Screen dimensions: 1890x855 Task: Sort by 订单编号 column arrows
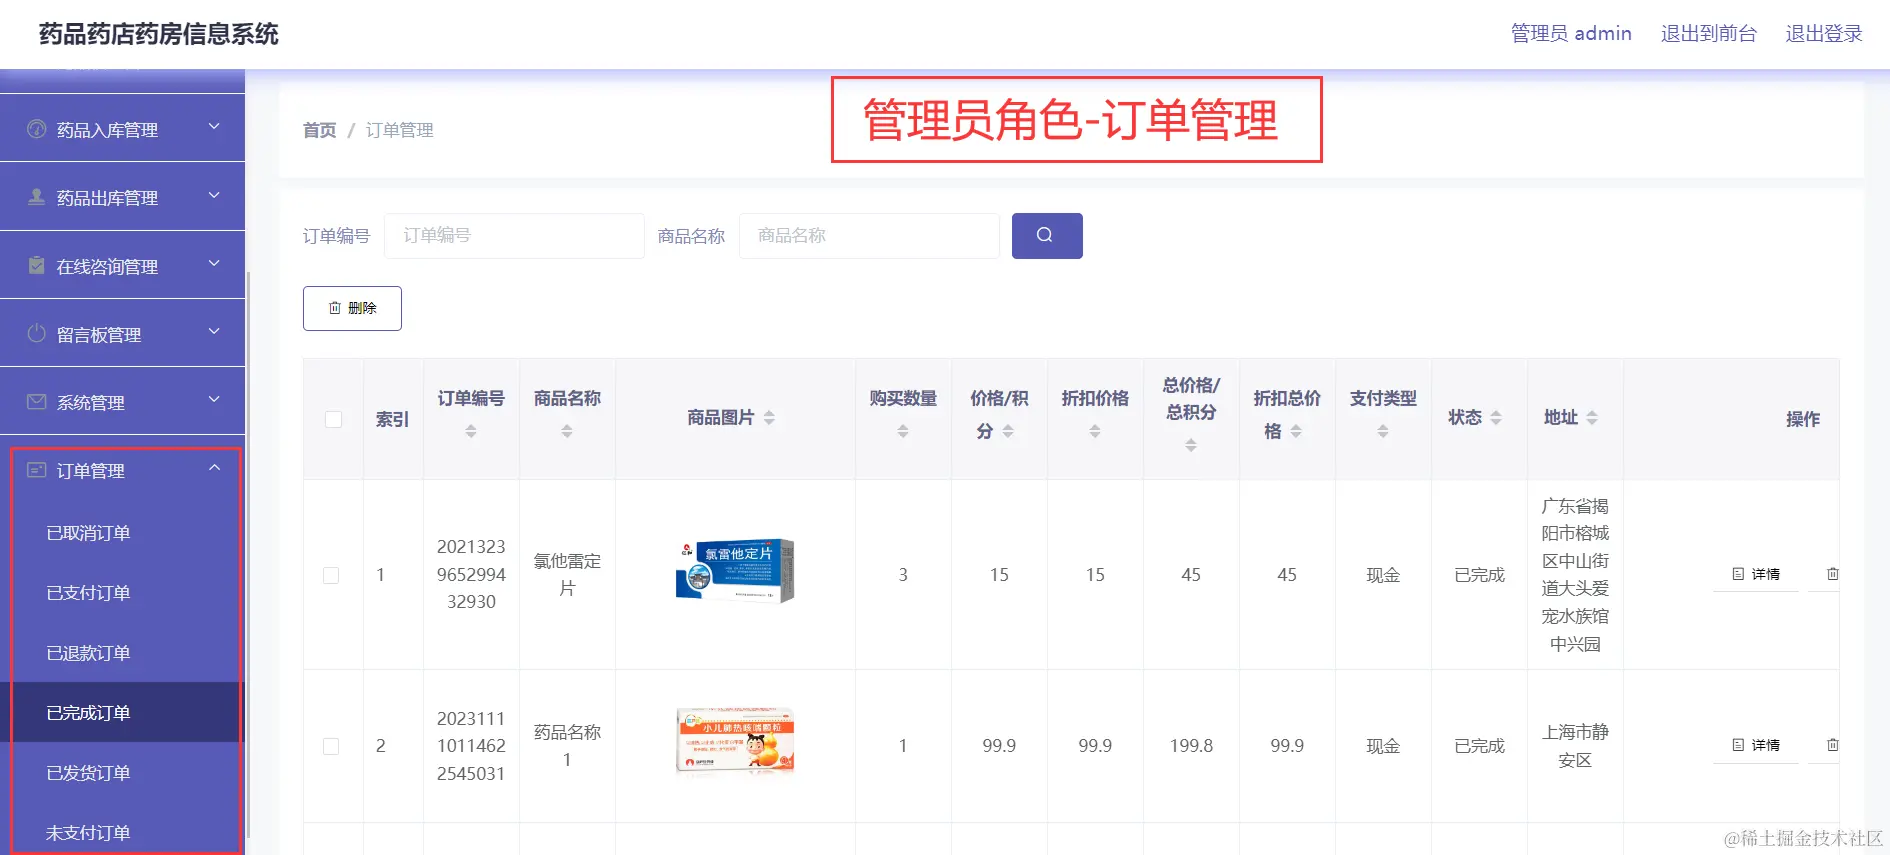[x=471, y=431]
